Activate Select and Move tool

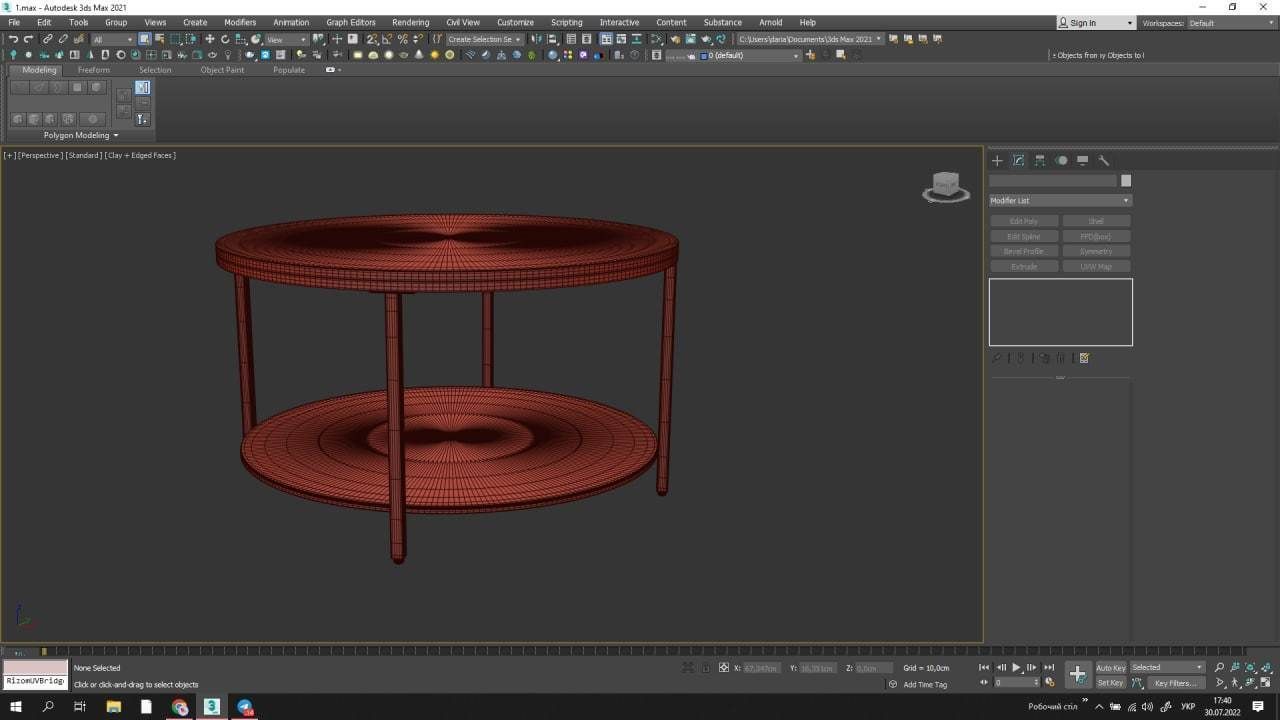pos(209,39)
